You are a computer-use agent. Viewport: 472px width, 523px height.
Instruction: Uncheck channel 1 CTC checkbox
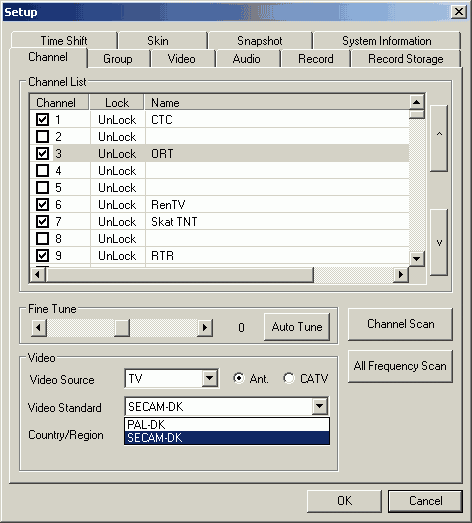click(x=42, y=119)
